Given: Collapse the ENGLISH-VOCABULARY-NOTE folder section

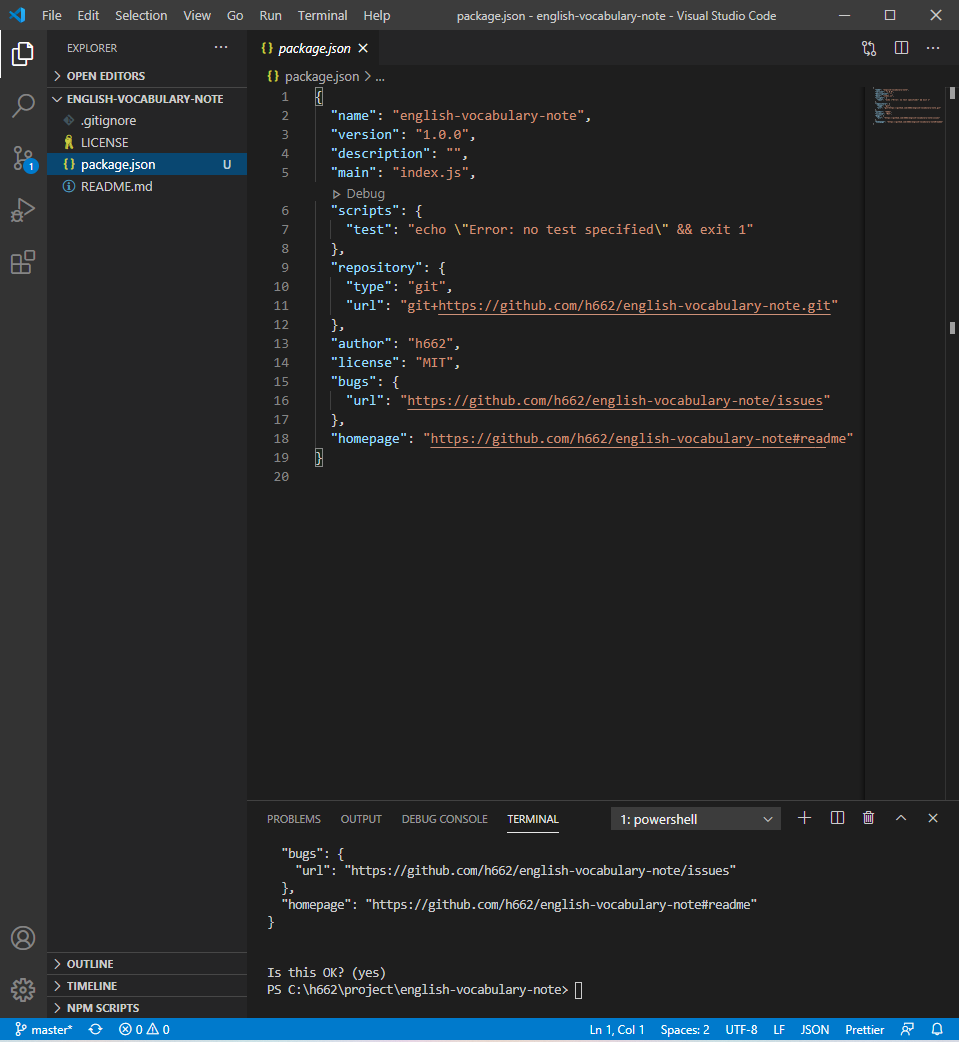Looking at the screenshot, I should point(147,99).
